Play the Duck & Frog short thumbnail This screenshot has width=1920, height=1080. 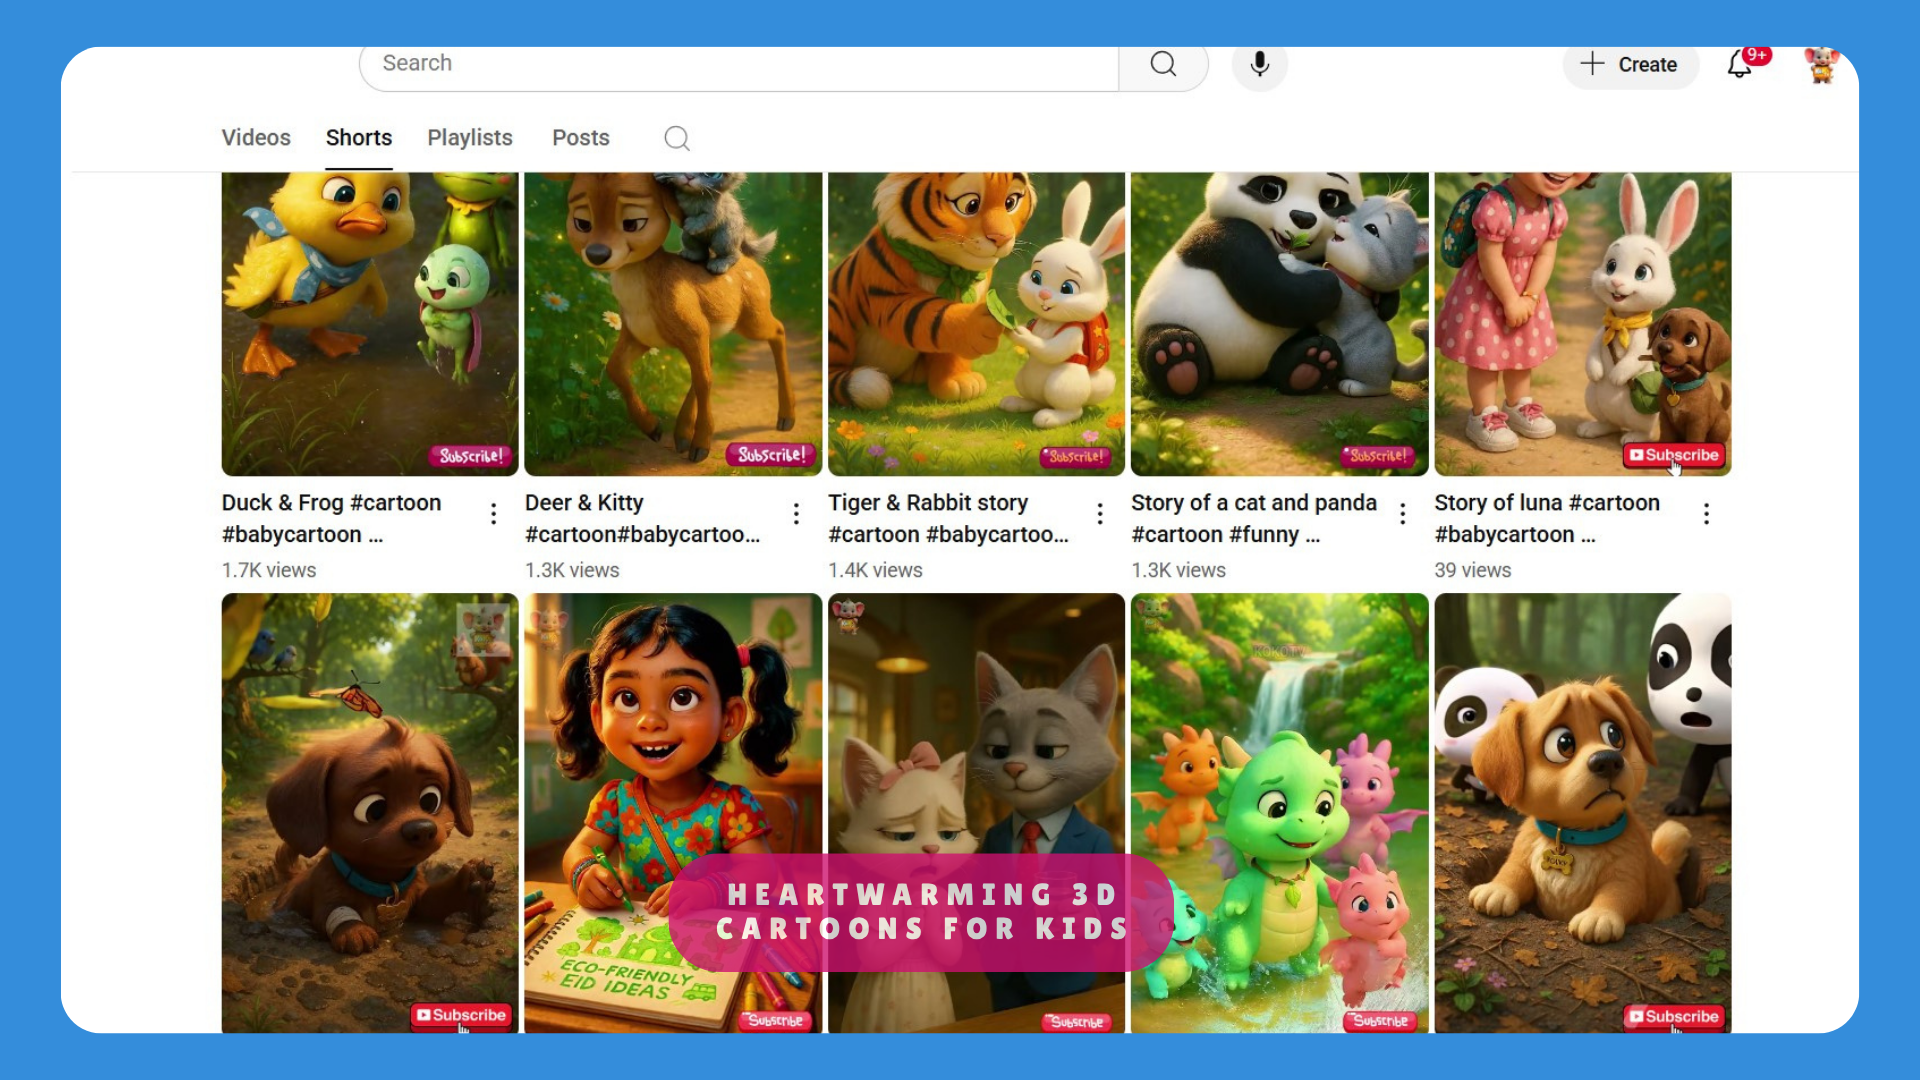pyautogui.click(x=370, y=320)
